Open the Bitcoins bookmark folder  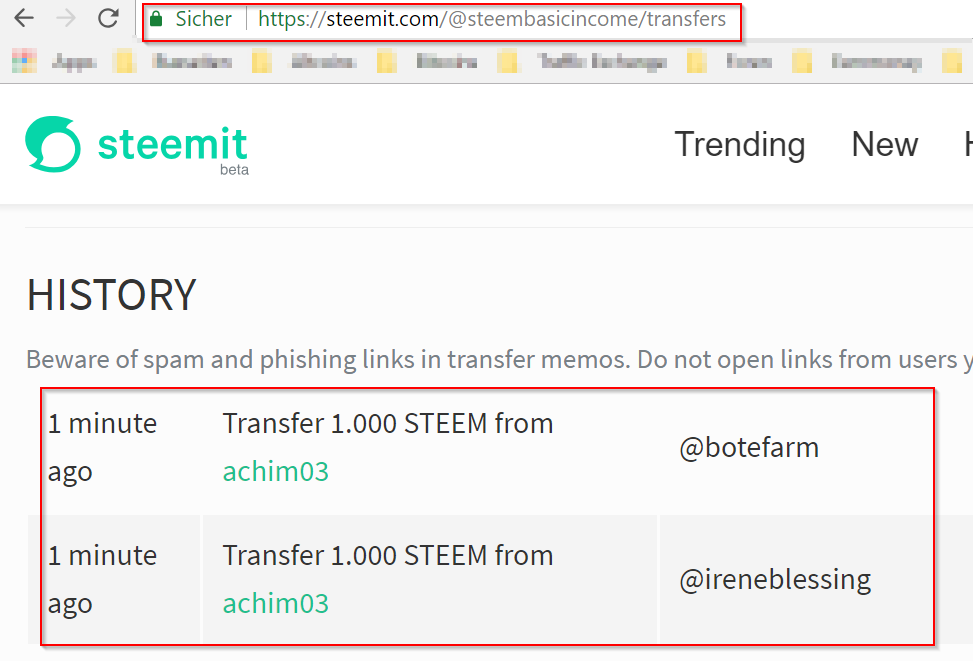tap(446, 62)
